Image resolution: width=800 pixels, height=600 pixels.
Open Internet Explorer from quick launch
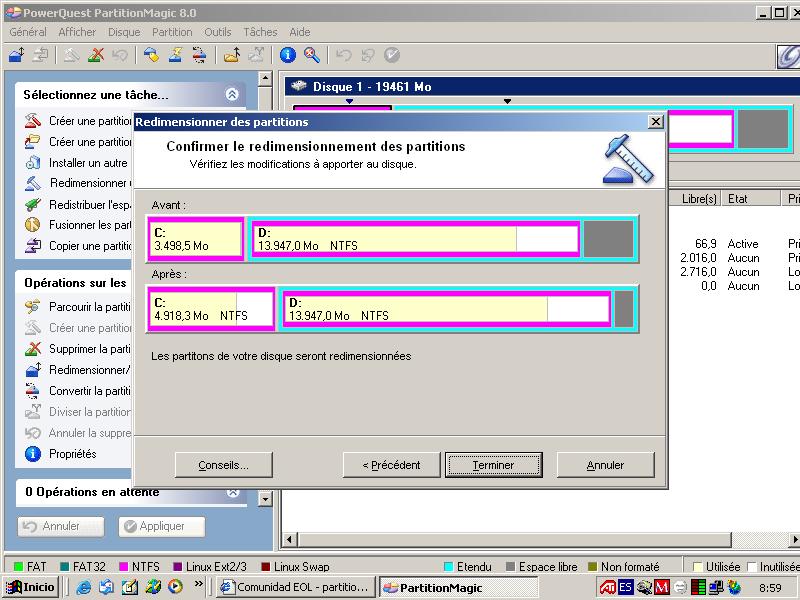83,587
